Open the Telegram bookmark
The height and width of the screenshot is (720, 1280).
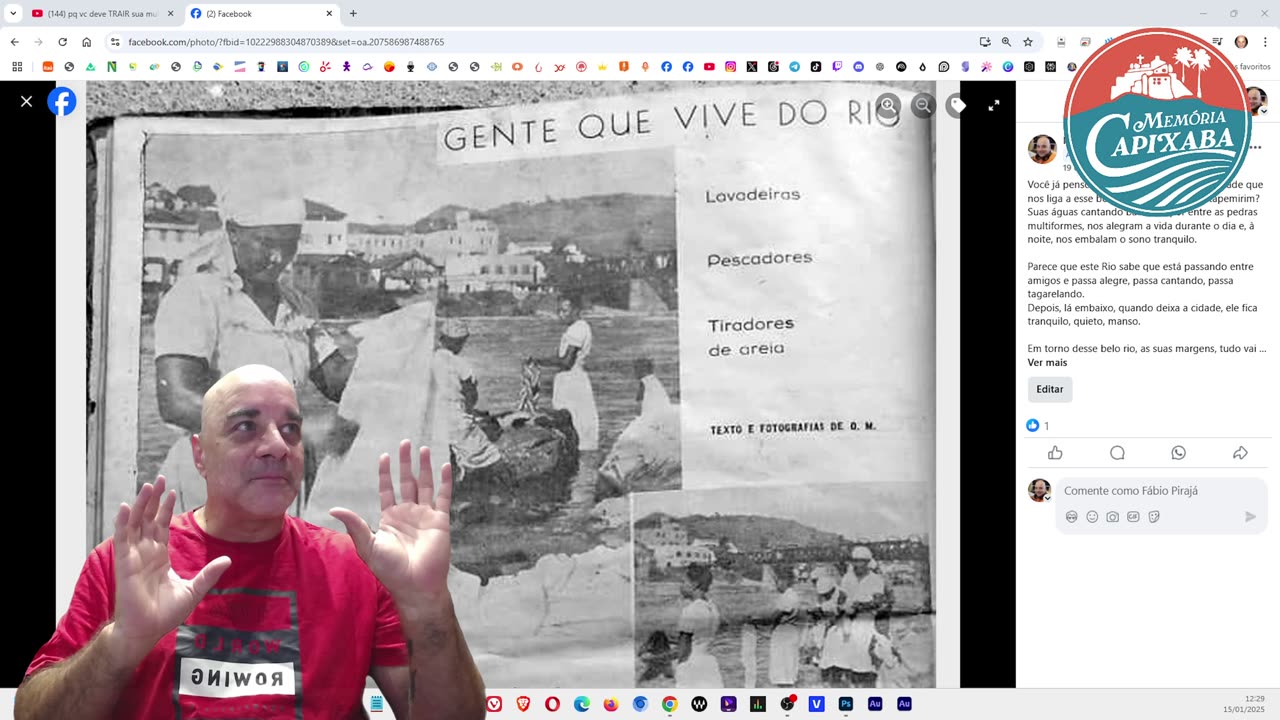coord(795,67)
